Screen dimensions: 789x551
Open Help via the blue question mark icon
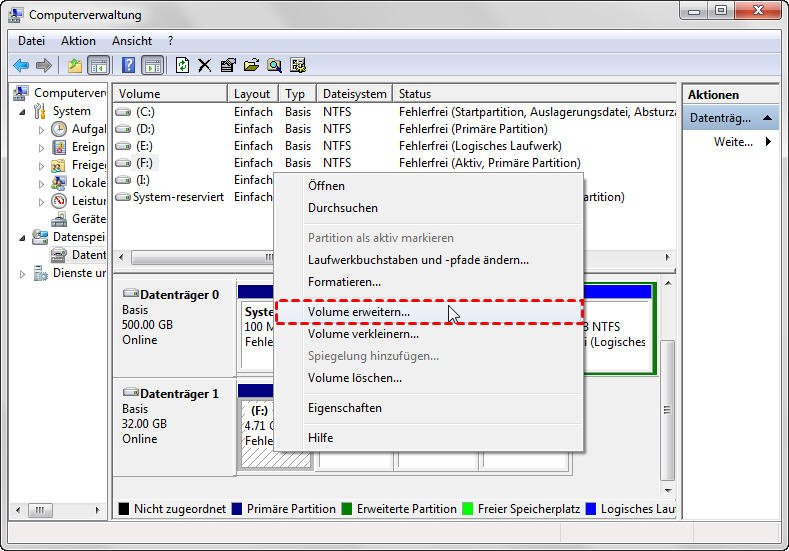click(x=128, y=65)
